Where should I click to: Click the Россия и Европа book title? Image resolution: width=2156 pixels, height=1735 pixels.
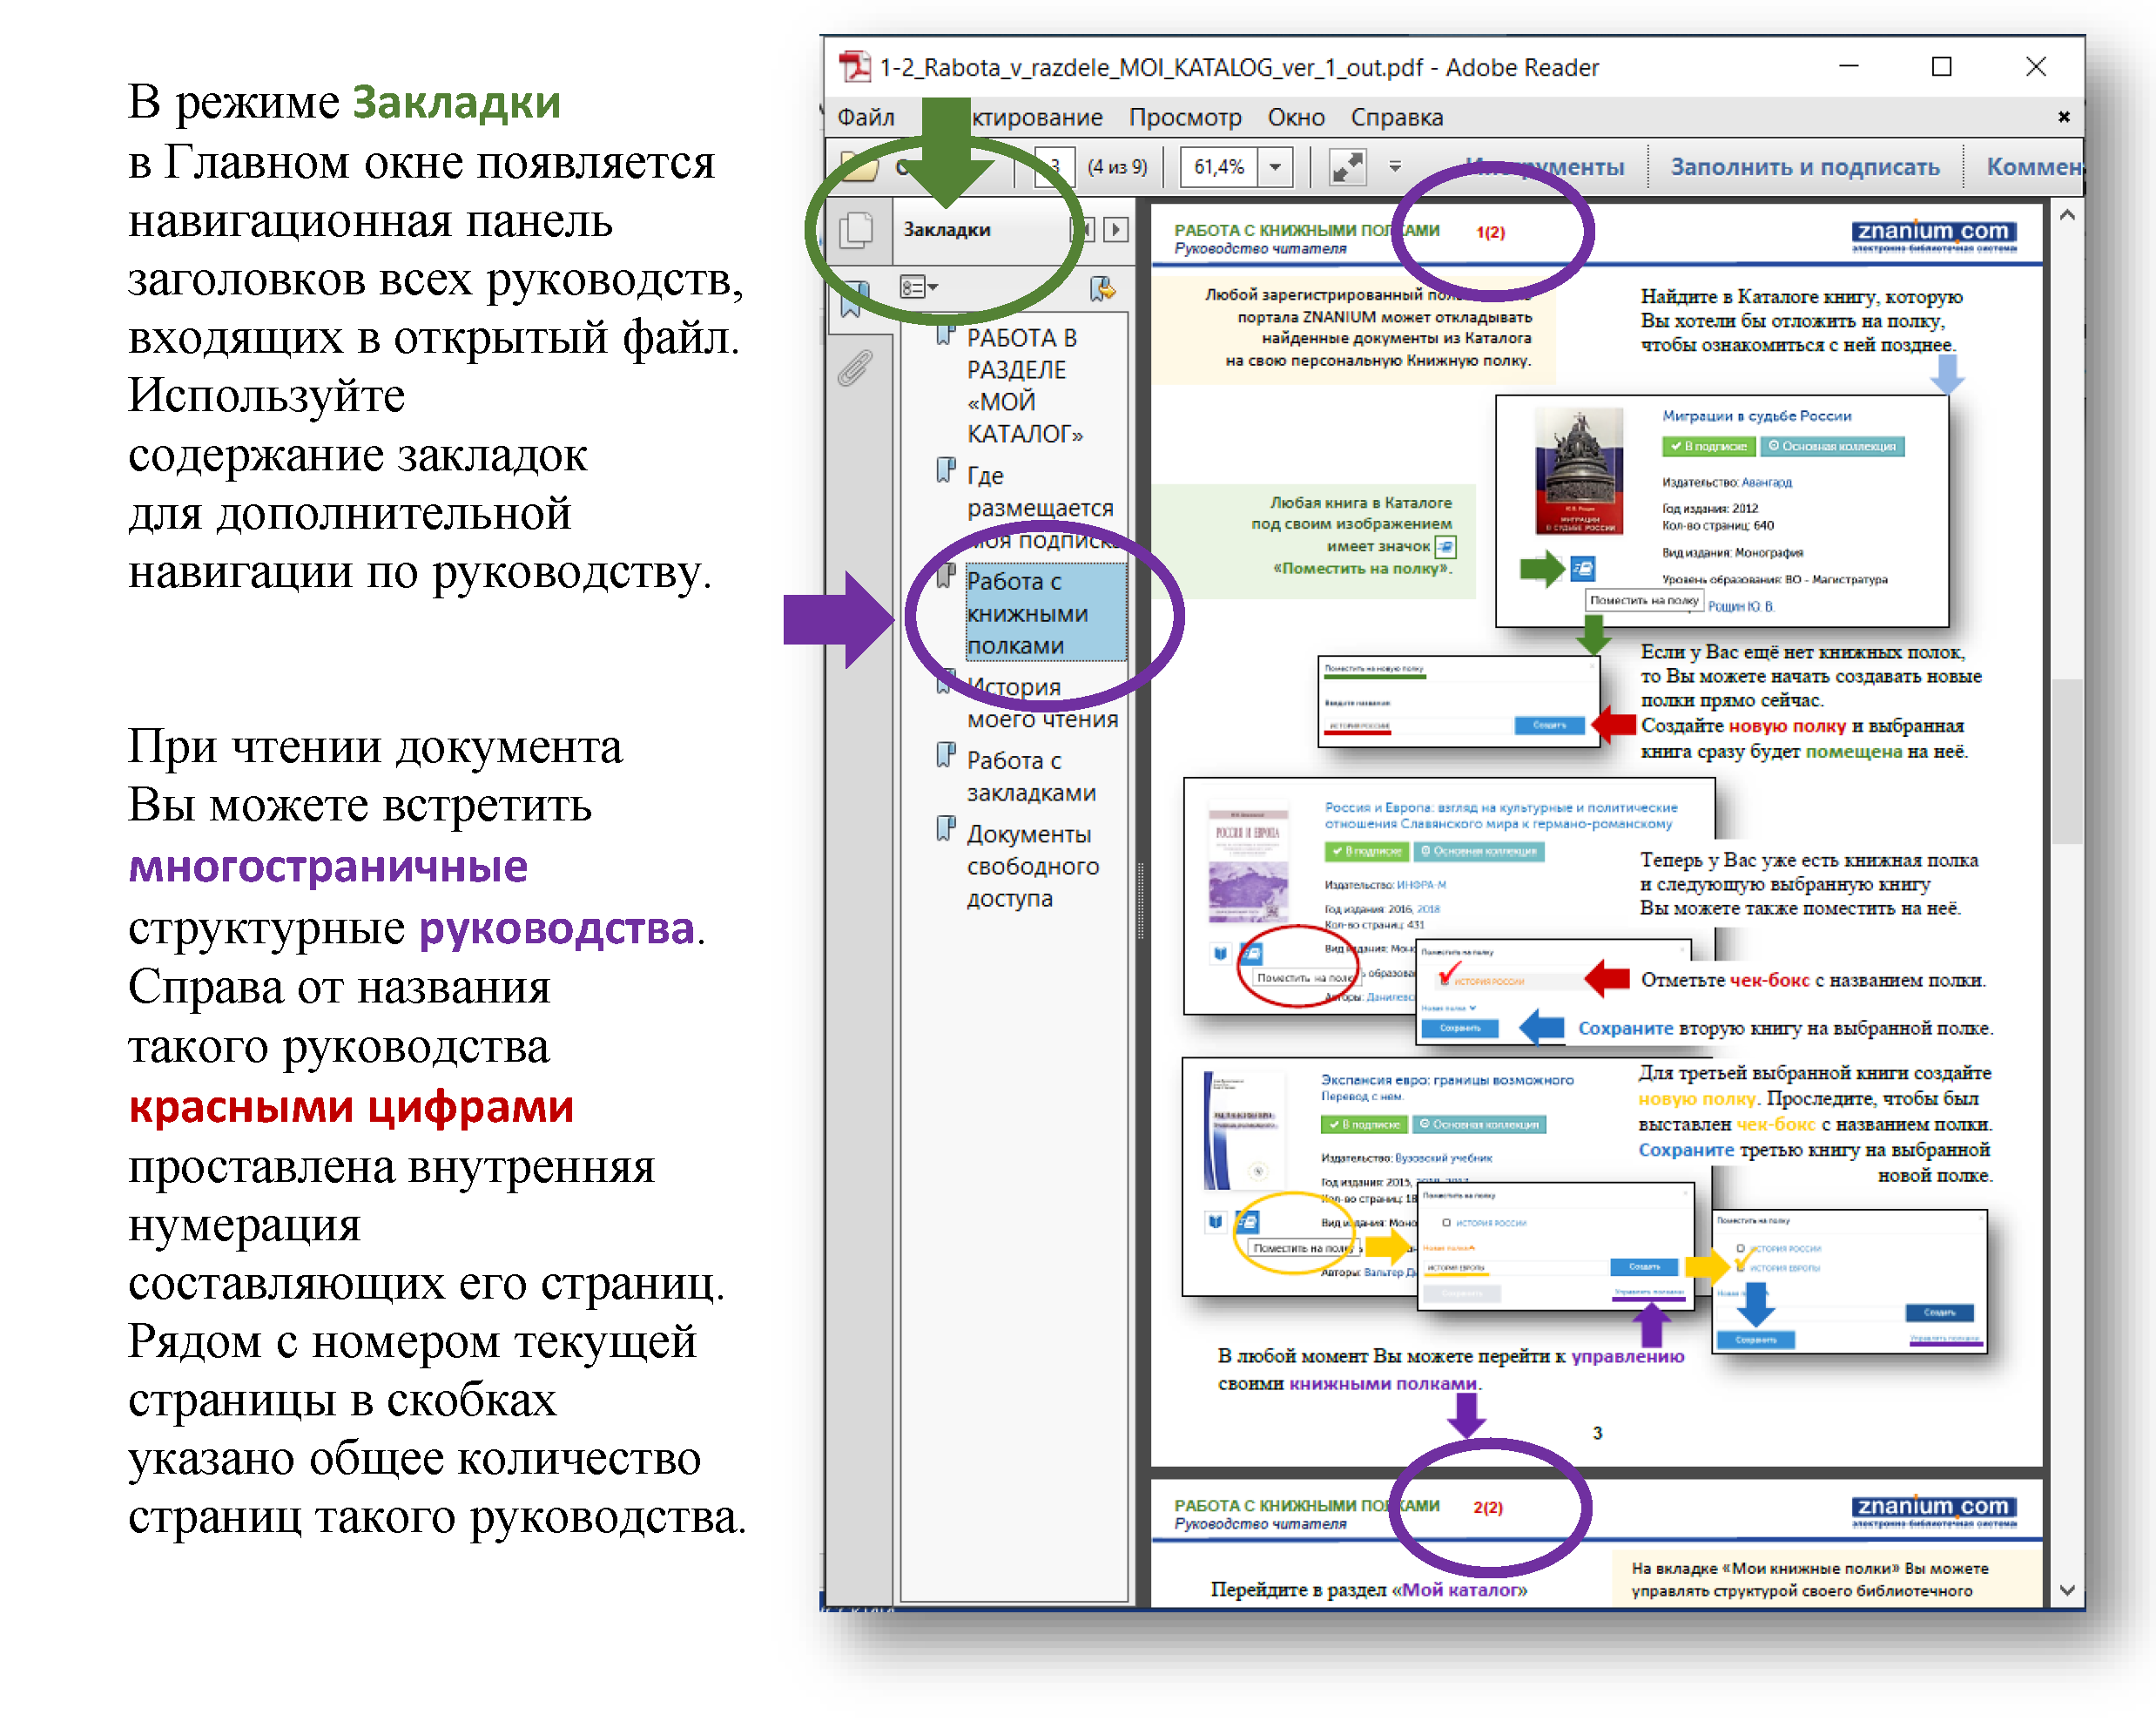[1501, 816]
